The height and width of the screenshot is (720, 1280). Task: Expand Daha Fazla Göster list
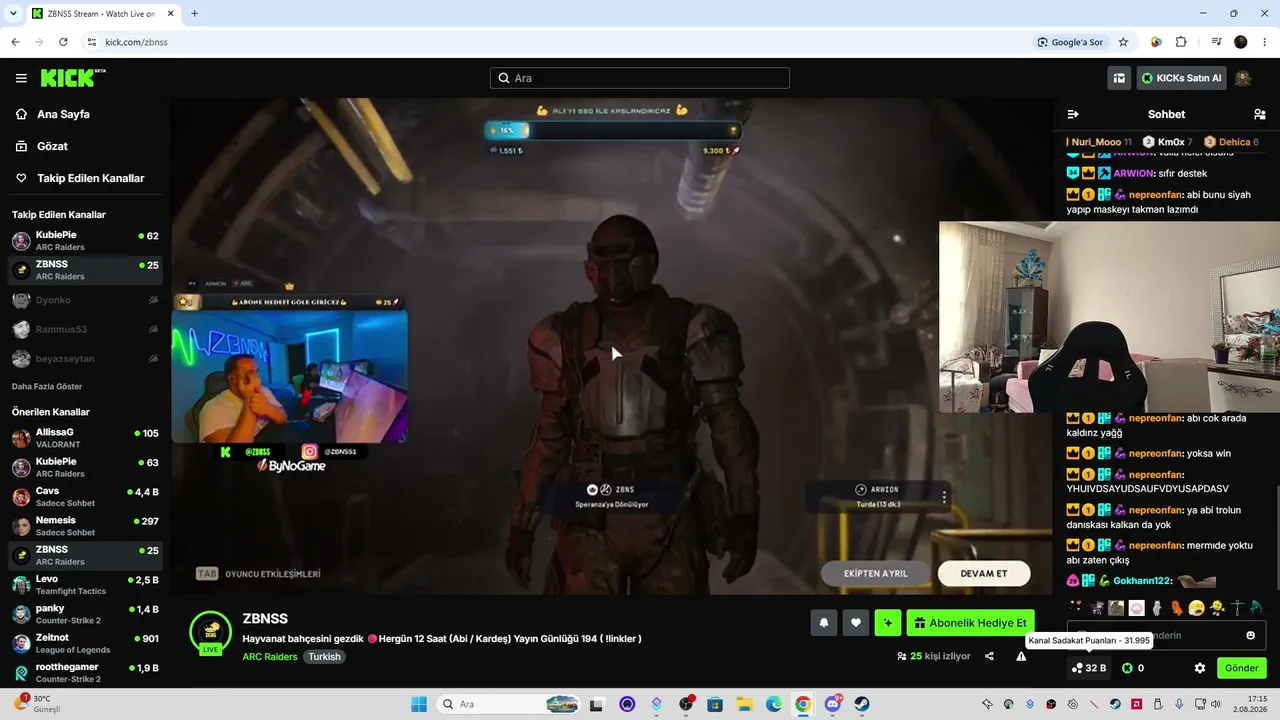click(47, 386)
